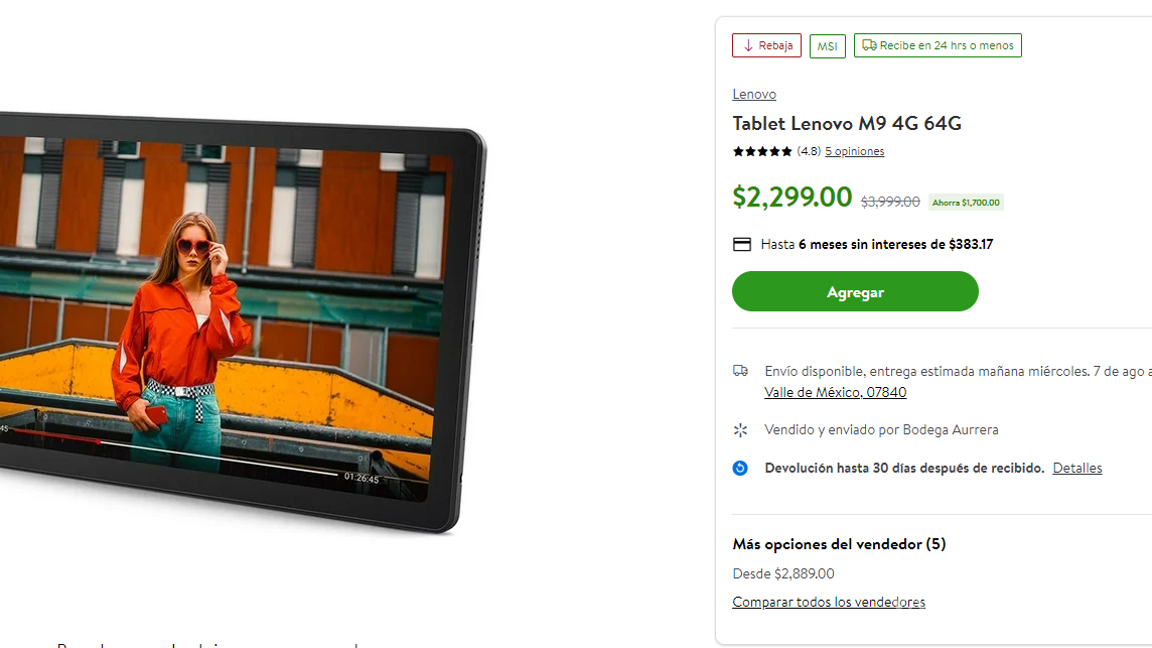
Task: Select the MSI badge
Action: point(827,45)
